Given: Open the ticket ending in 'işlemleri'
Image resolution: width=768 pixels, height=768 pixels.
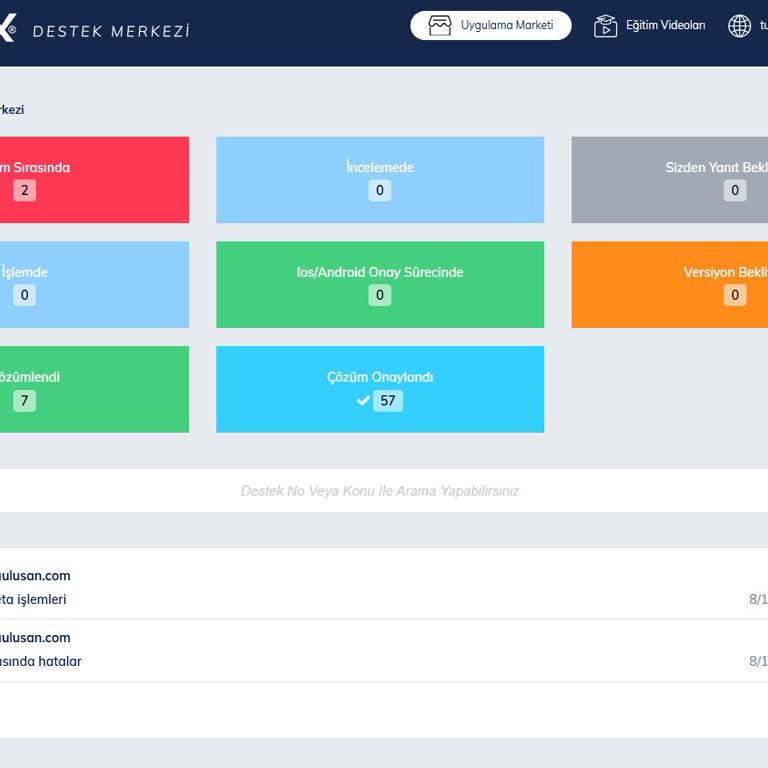Looking at the screenshot, I should pos(384,588).
